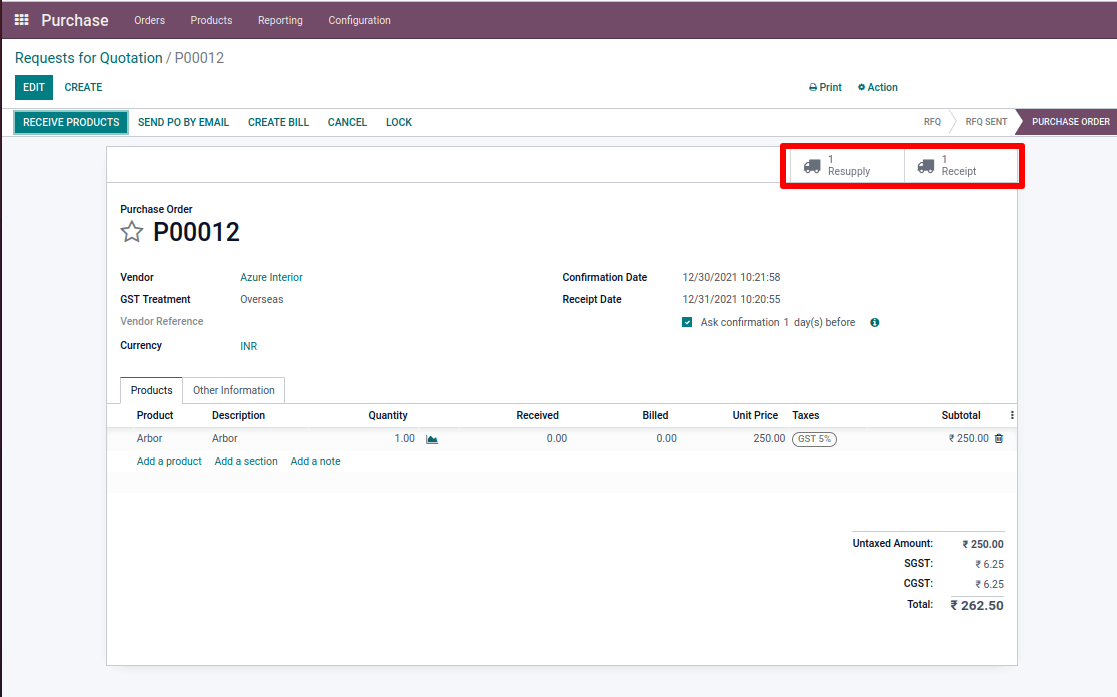This screenshot has width=1117, height=697.
Task: Open the INR currency link
Action: tap(249, 346)
